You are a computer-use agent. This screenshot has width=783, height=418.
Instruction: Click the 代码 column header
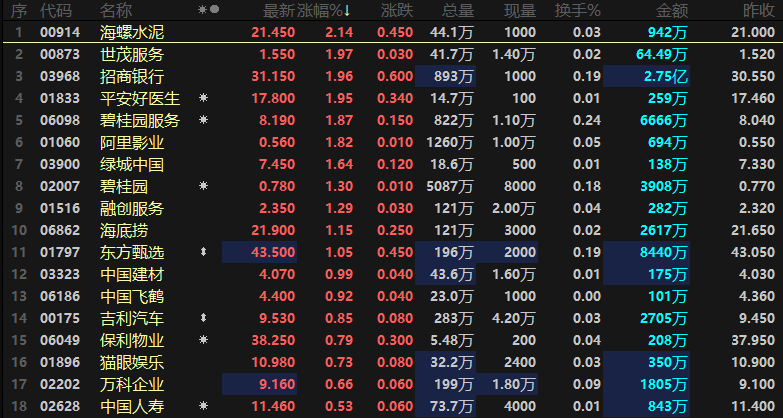coord(56,10)
